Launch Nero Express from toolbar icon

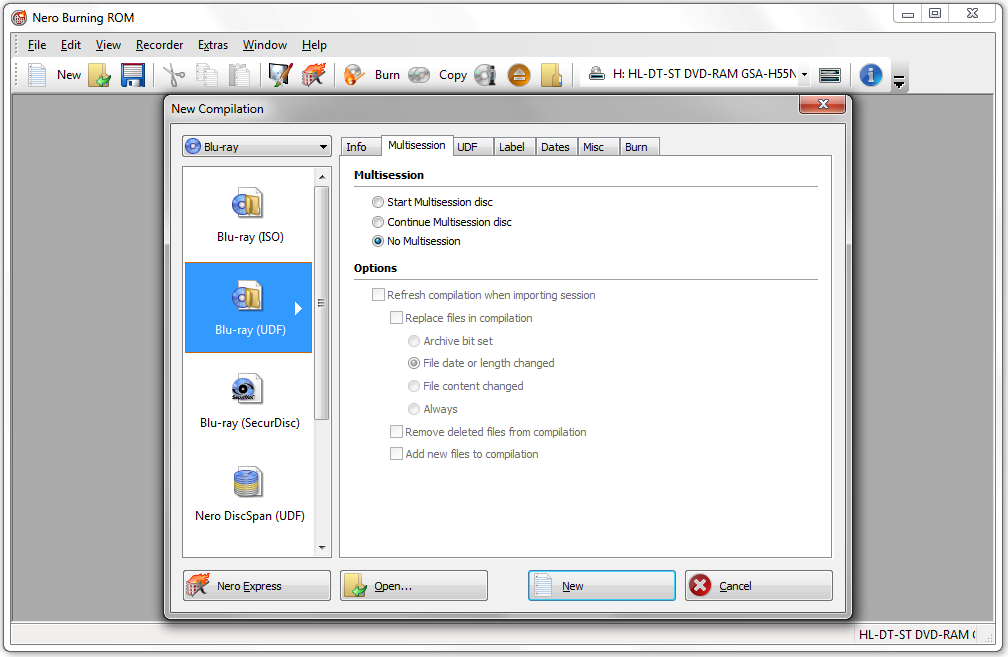click(314, 75)
